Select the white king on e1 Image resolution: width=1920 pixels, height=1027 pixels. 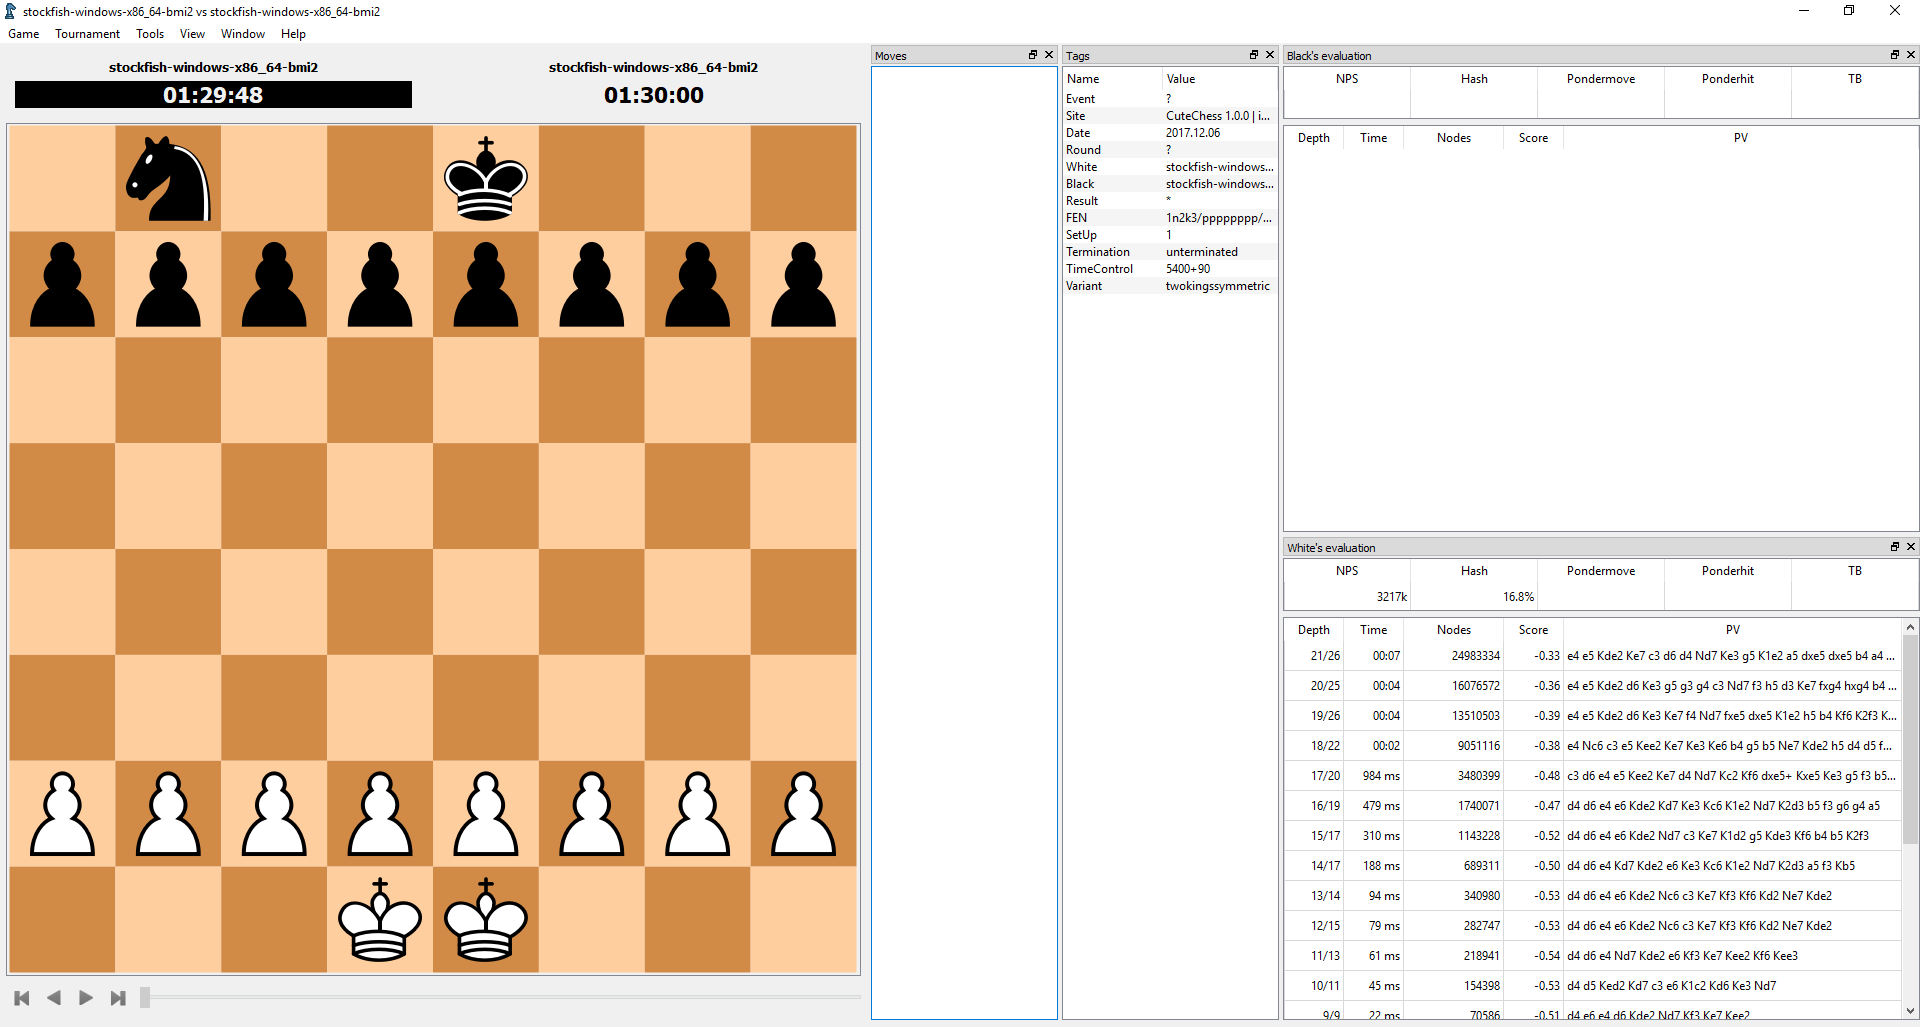pos(486,920)
